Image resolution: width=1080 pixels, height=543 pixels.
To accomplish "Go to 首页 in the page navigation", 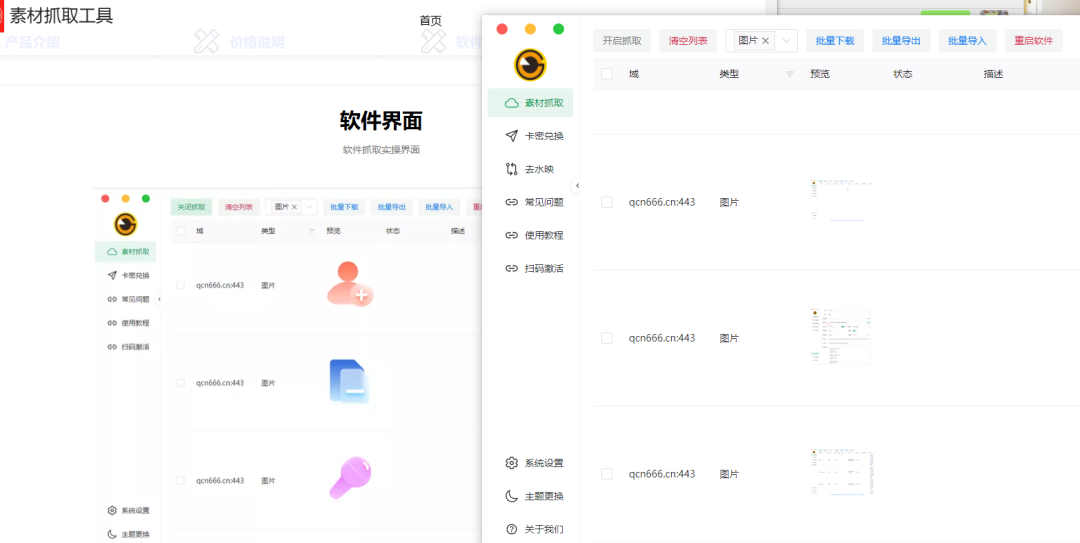I will click(x=430, y=20).
